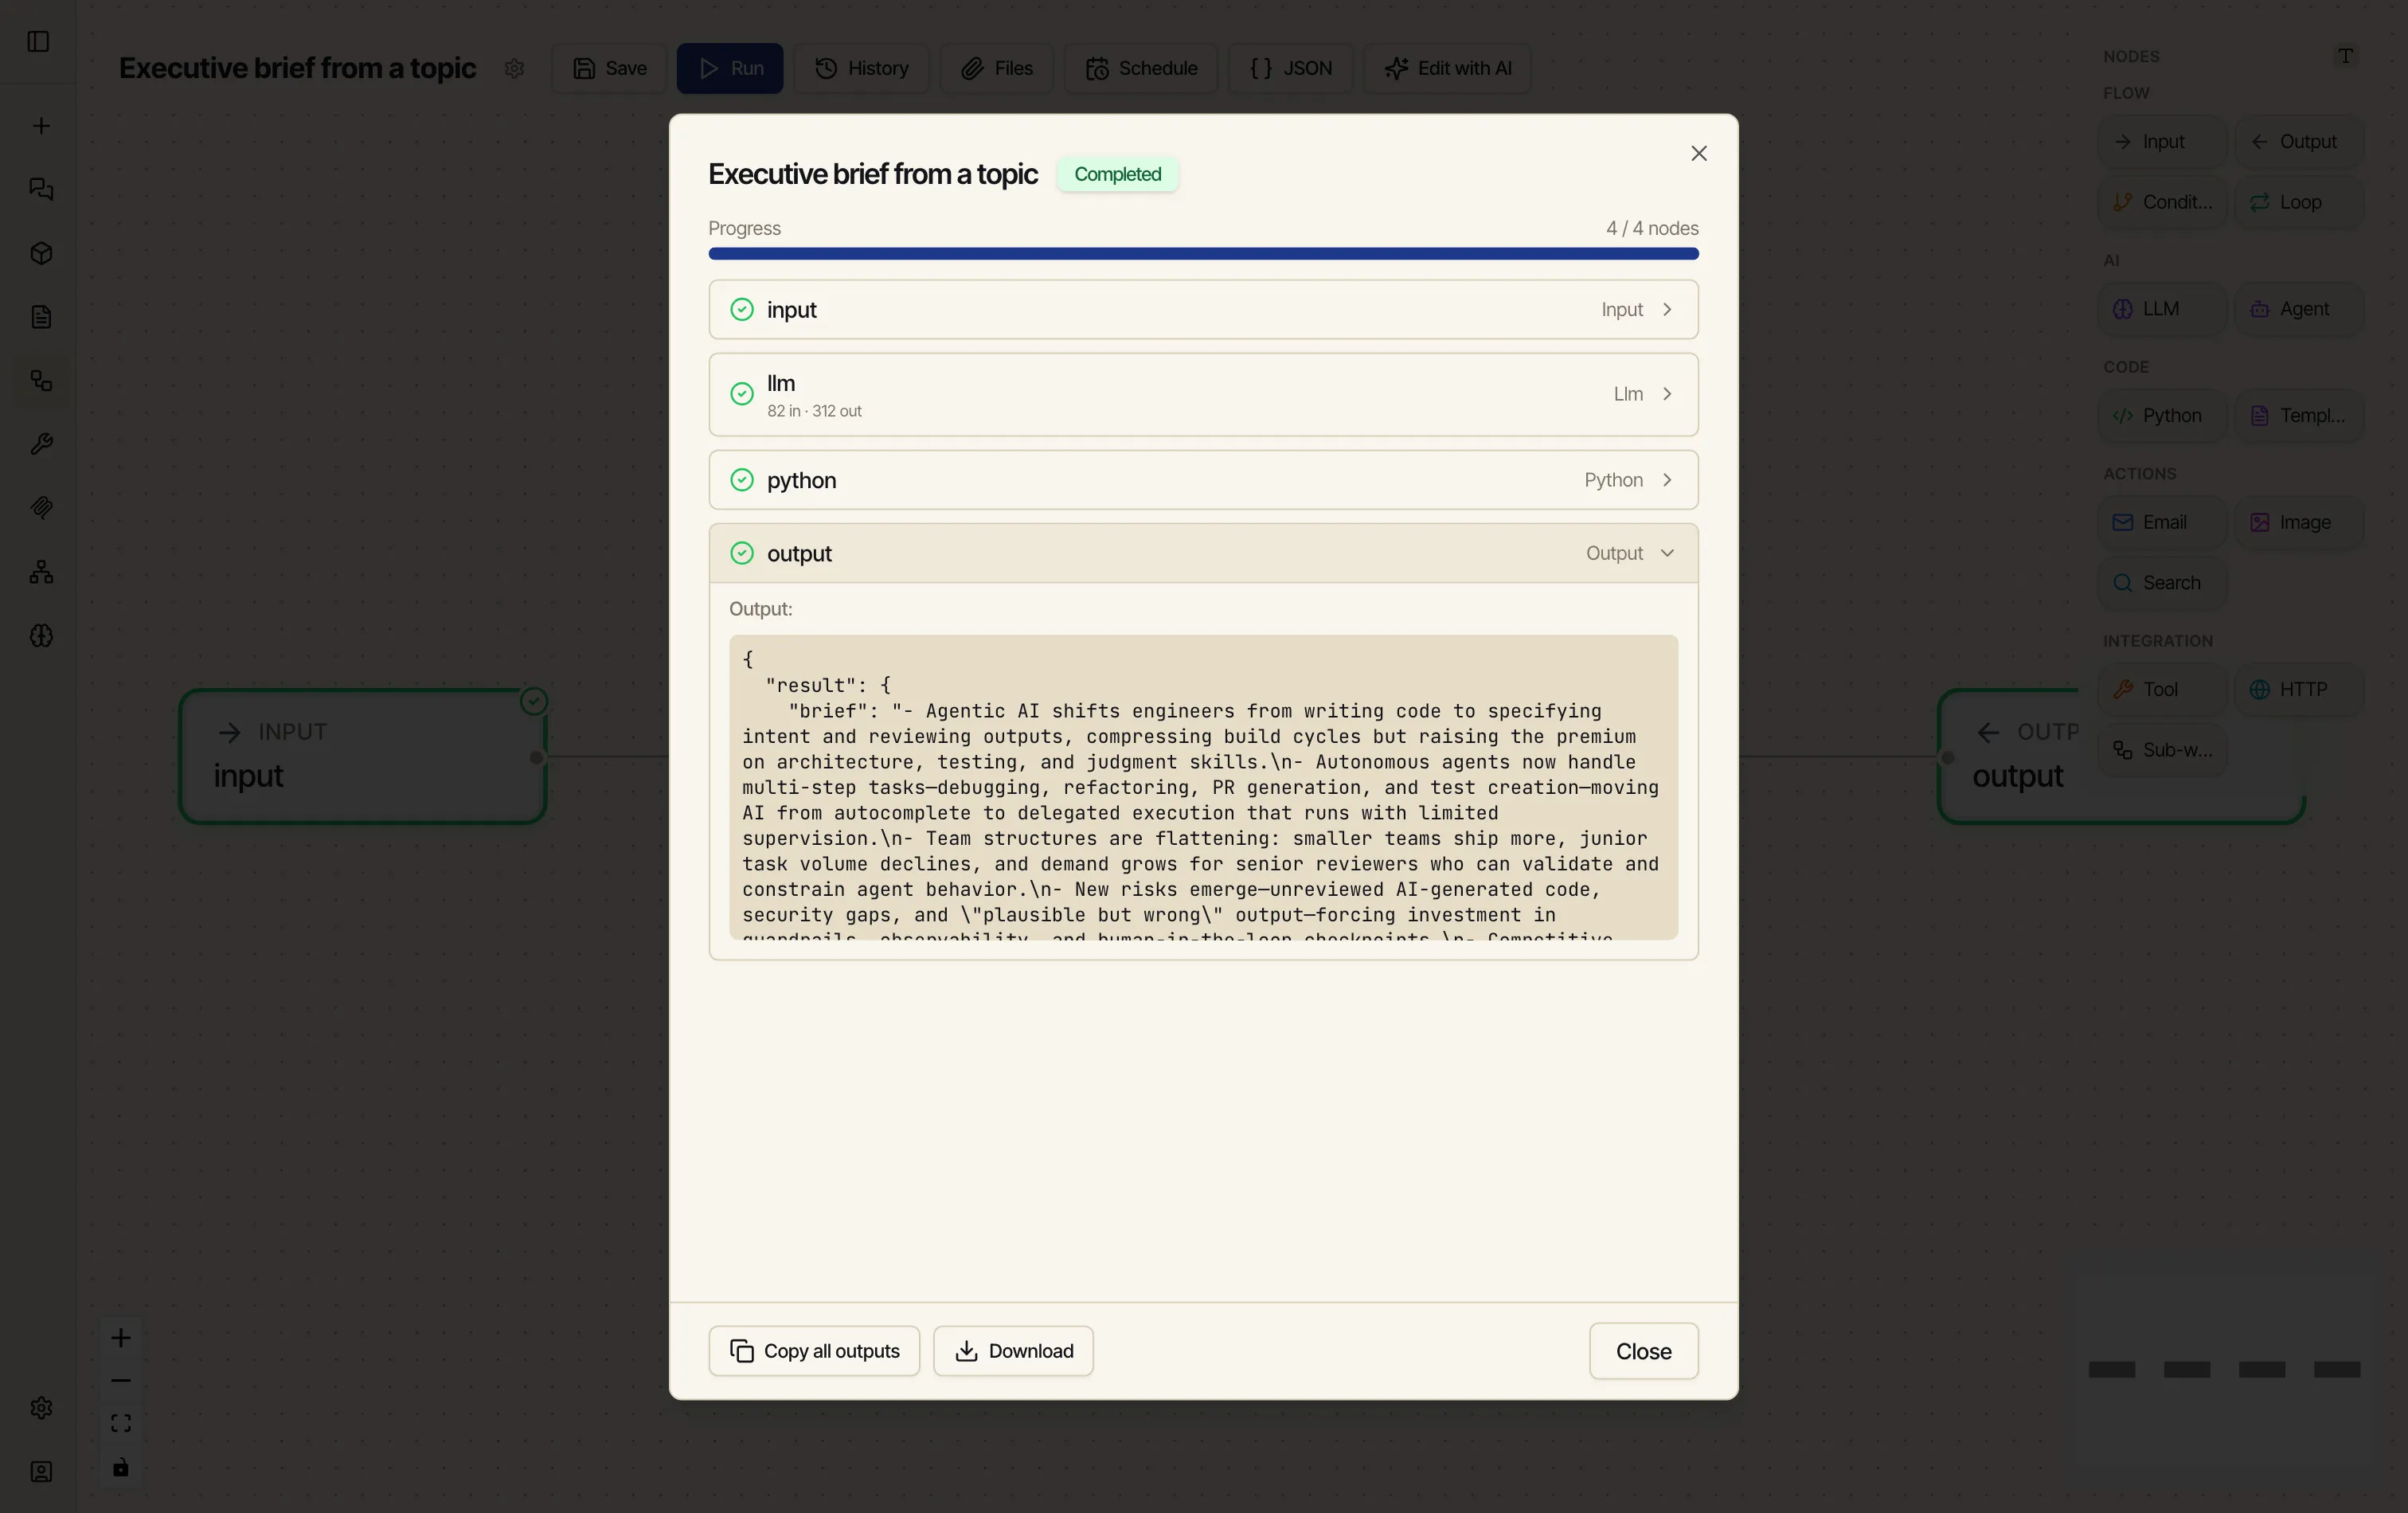
Task: Click the ACTIONS section label in Nodes panel
Action: pos(2139,474)
